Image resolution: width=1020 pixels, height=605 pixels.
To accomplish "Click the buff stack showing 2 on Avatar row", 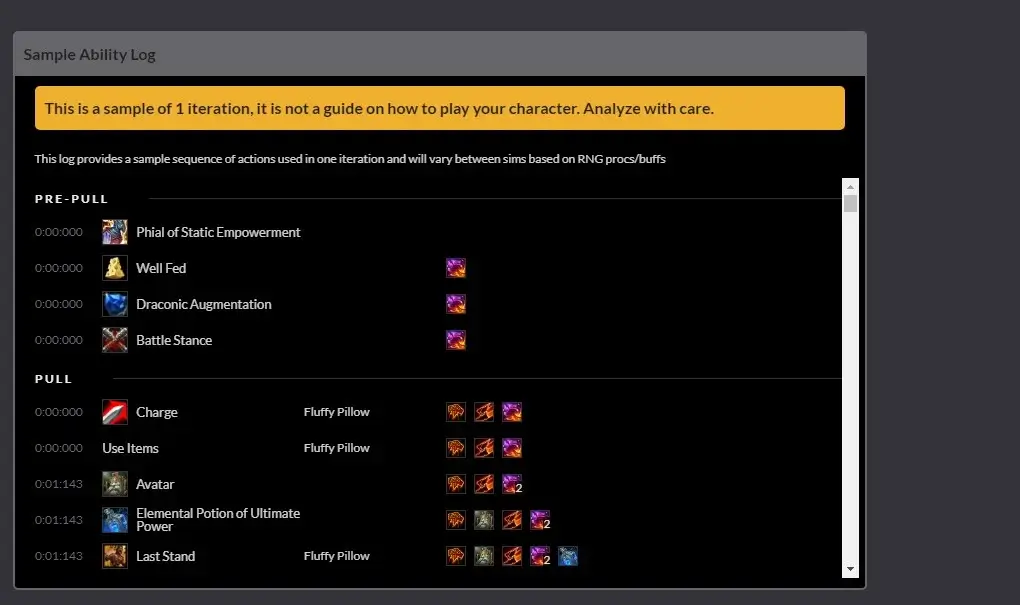I will [512, 483].
